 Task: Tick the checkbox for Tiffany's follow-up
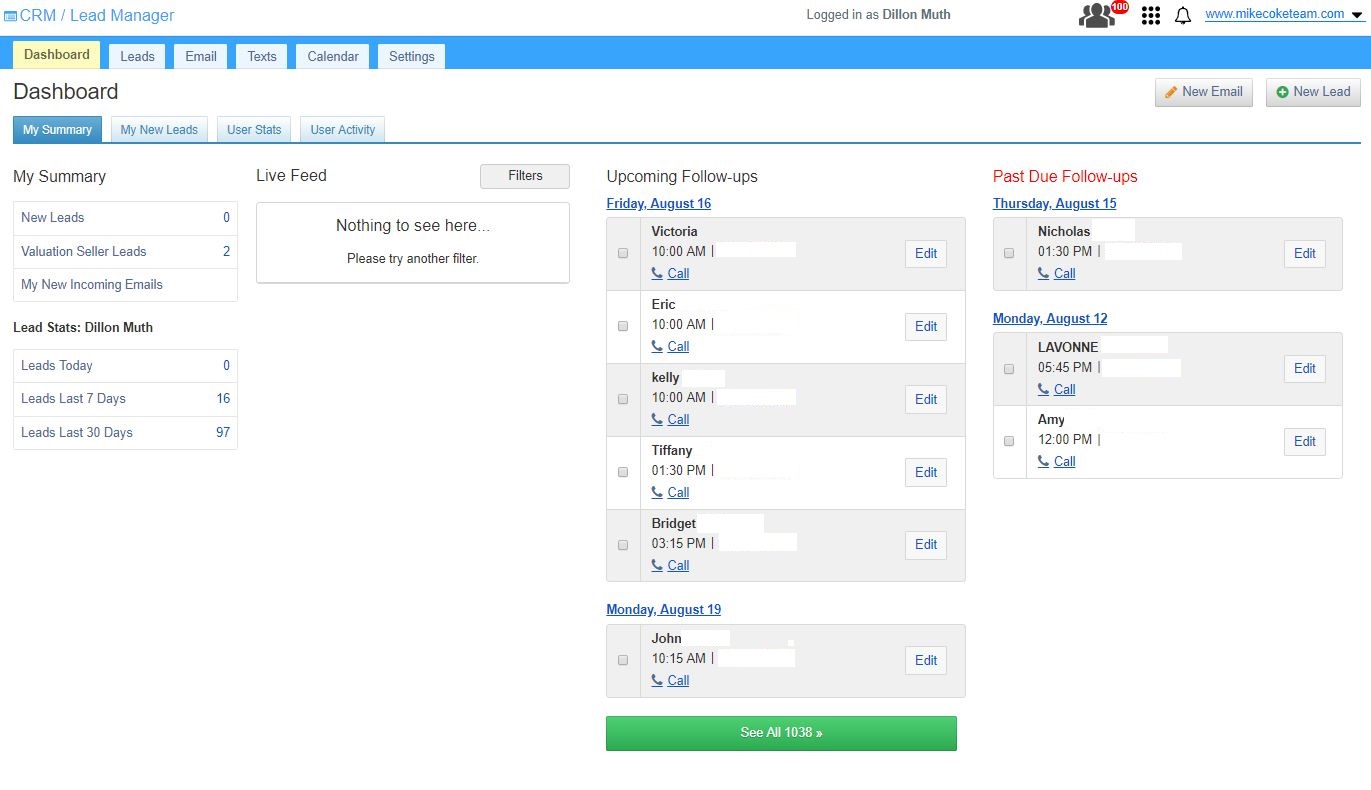click(x=623, y=472)
